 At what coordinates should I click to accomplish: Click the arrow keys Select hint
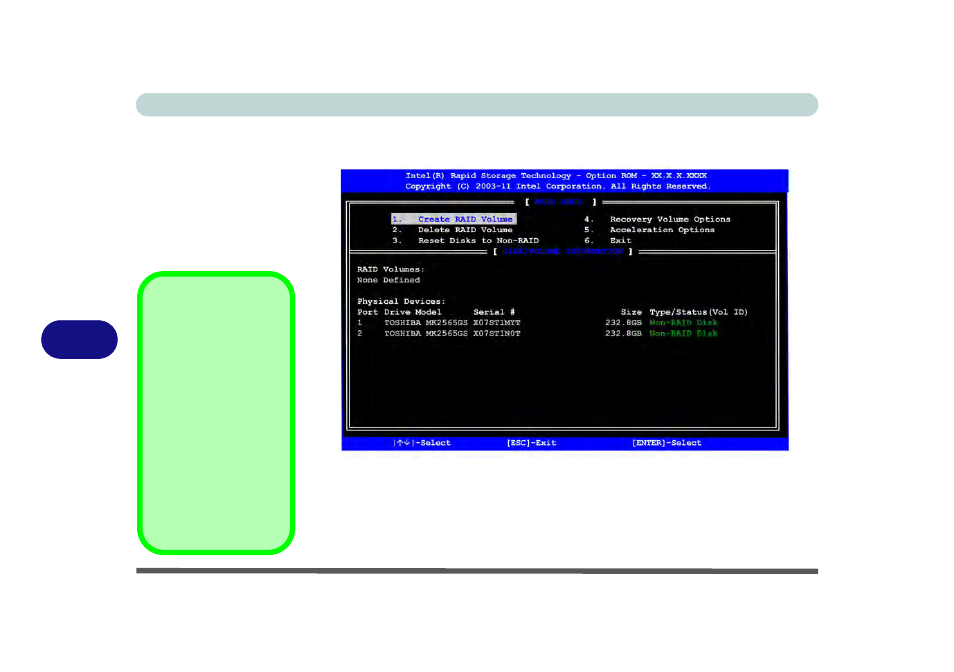422,443
